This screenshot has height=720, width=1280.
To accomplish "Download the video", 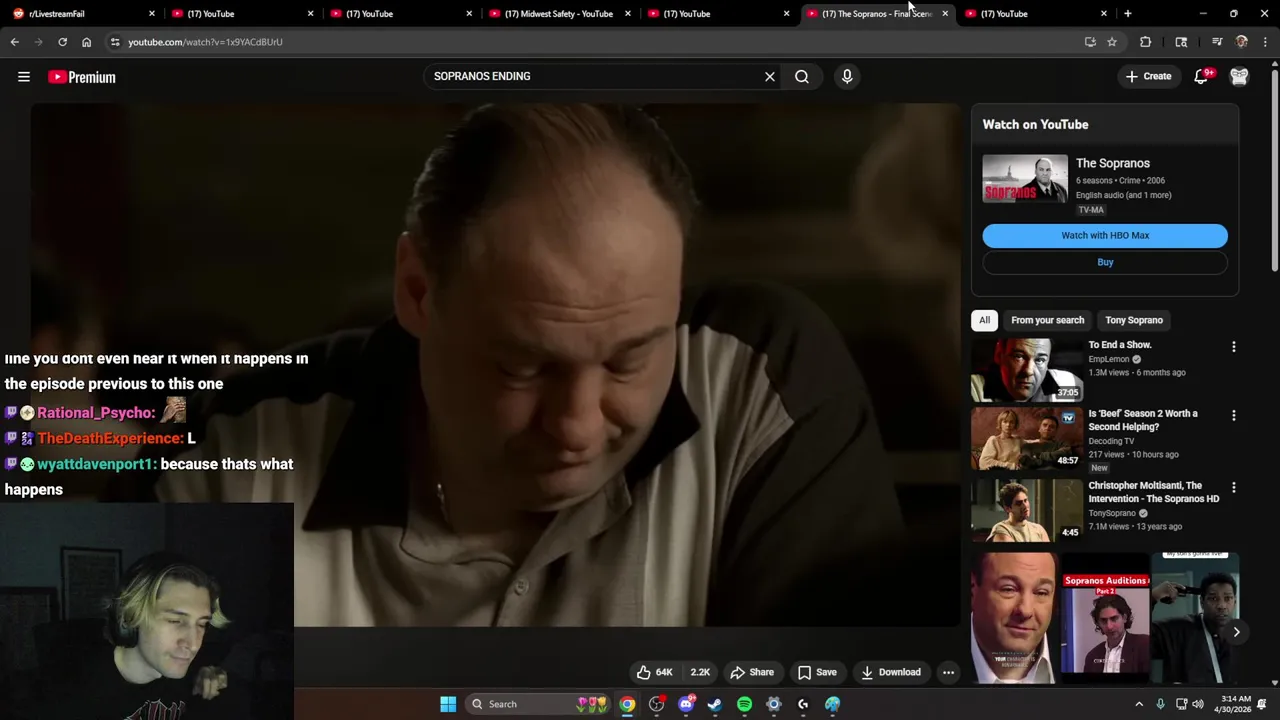I will [891, 672].
